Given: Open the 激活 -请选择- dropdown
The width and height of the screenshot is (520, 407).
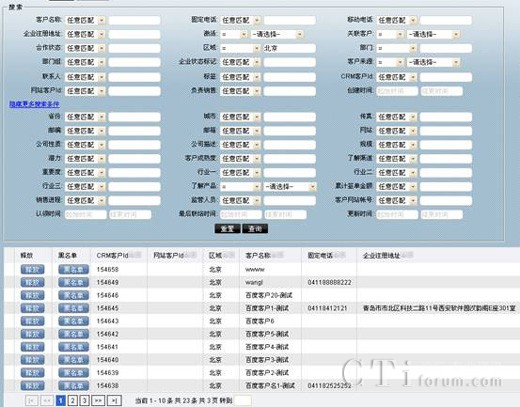Looking at the screenshot, I should (277, 34).
